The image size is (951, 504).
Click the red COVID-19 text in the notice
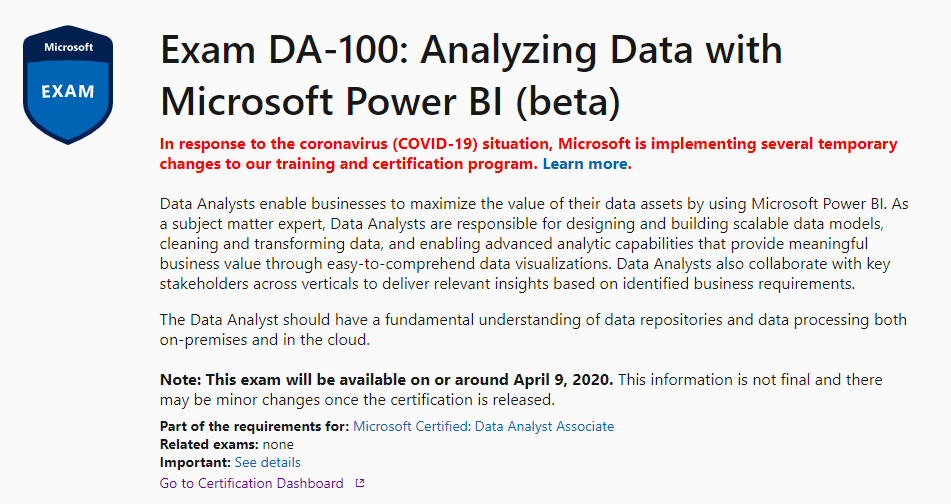point(435,144)
